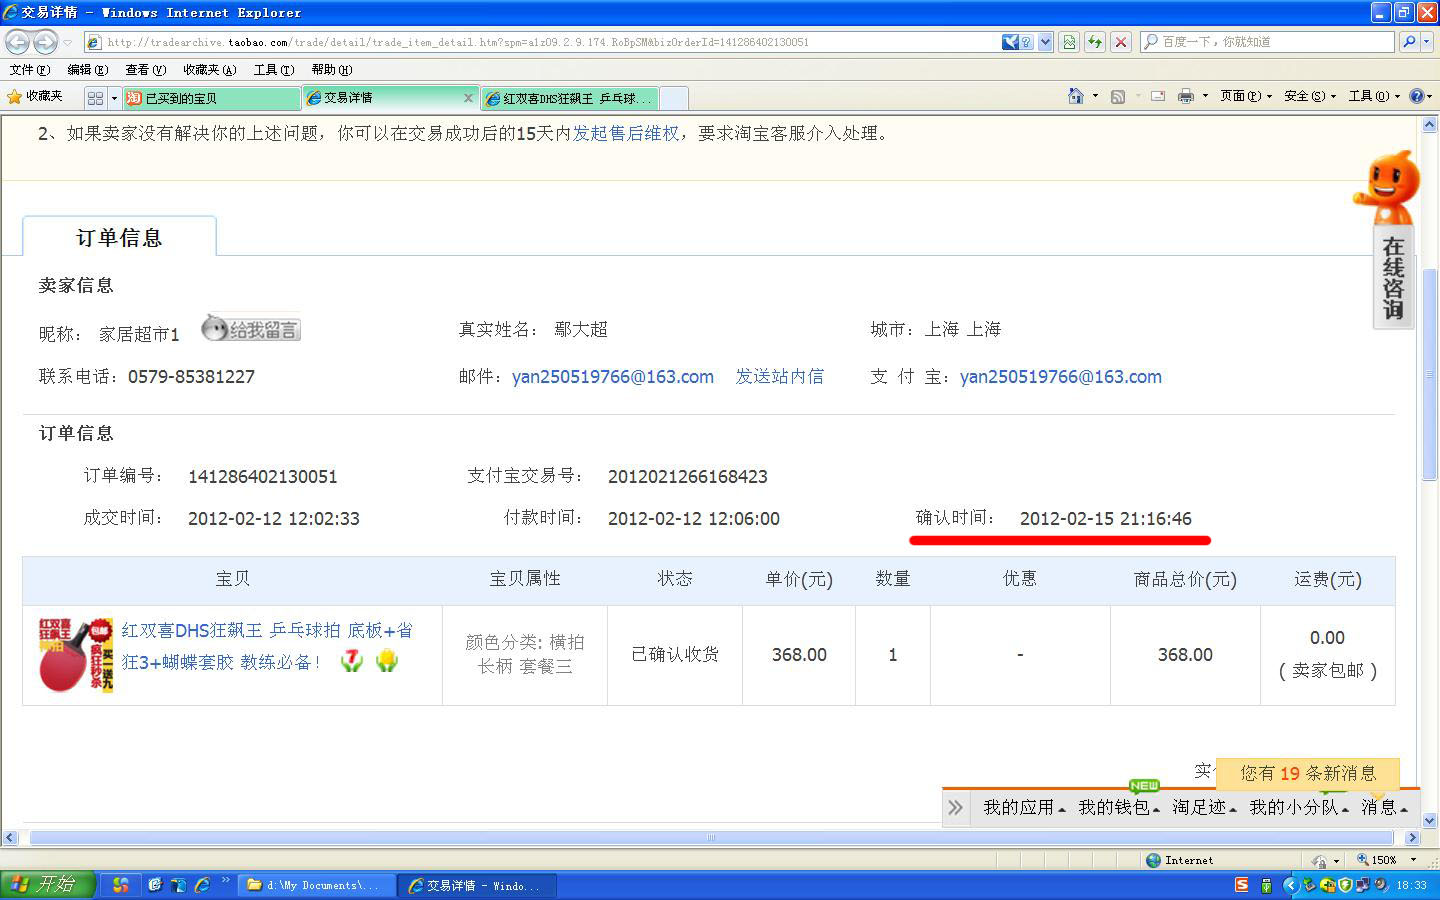This screenshot has height=900, width=1440.
Task: Click the seller phone 0579-85381227
Action: (x=191, y=377)
